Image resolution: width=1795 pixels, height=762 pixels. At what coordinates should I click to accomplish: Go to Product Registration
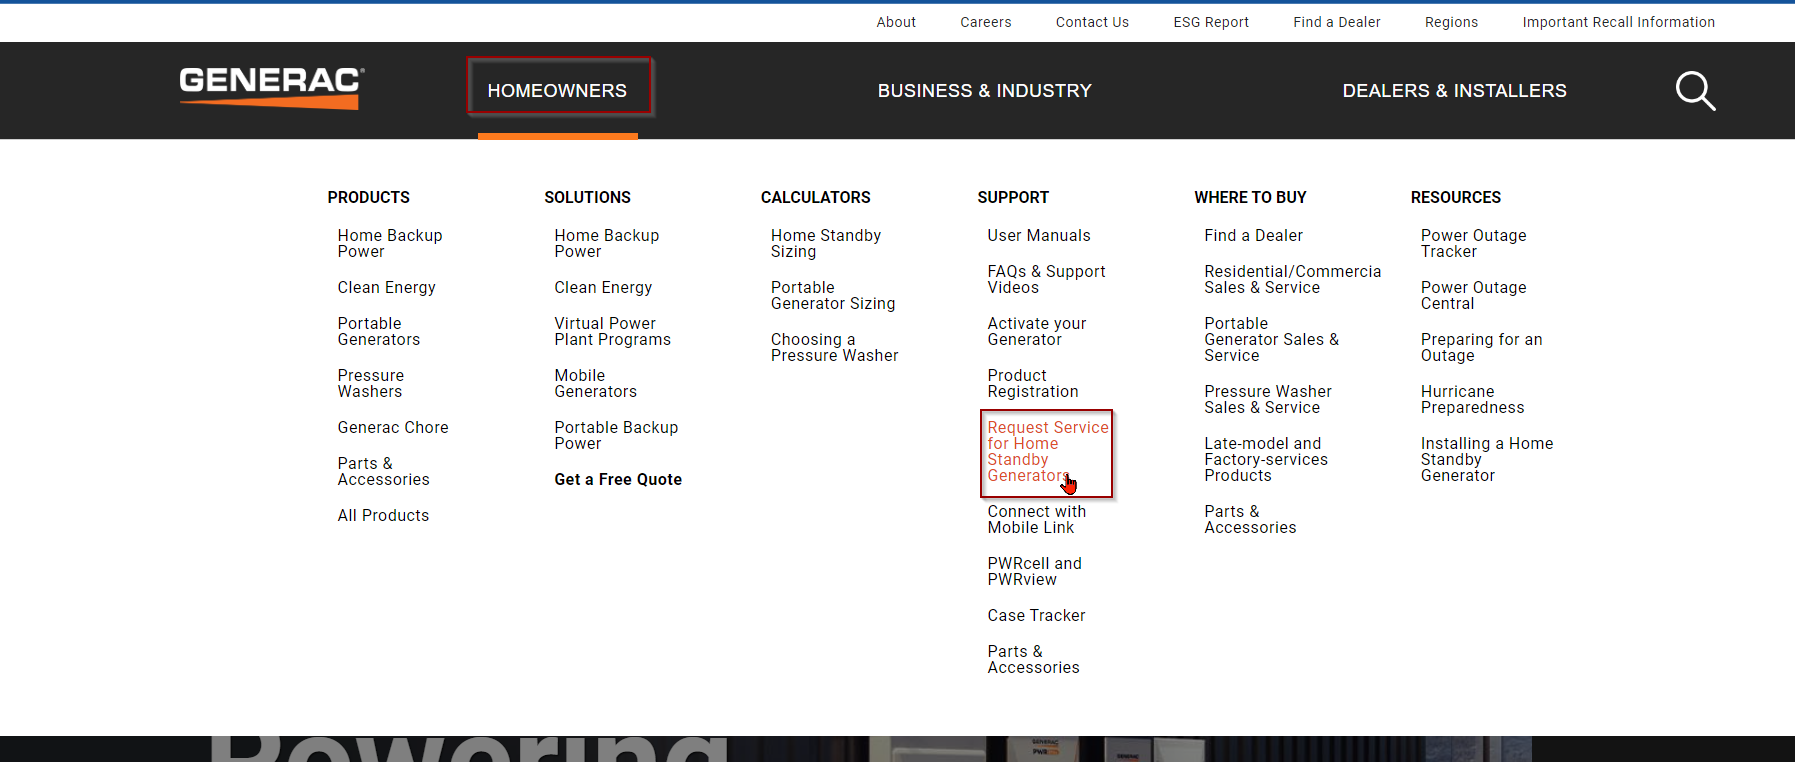(x=1033, y=383)
